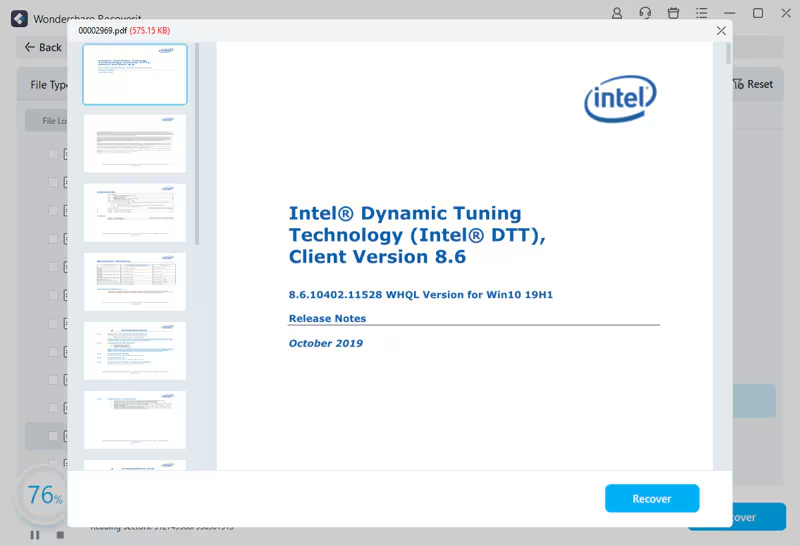This screenshot has width=800, height=546.
Task: Close the PDF preview dialog
Action: pyautogui.click(x=721, y=31)
